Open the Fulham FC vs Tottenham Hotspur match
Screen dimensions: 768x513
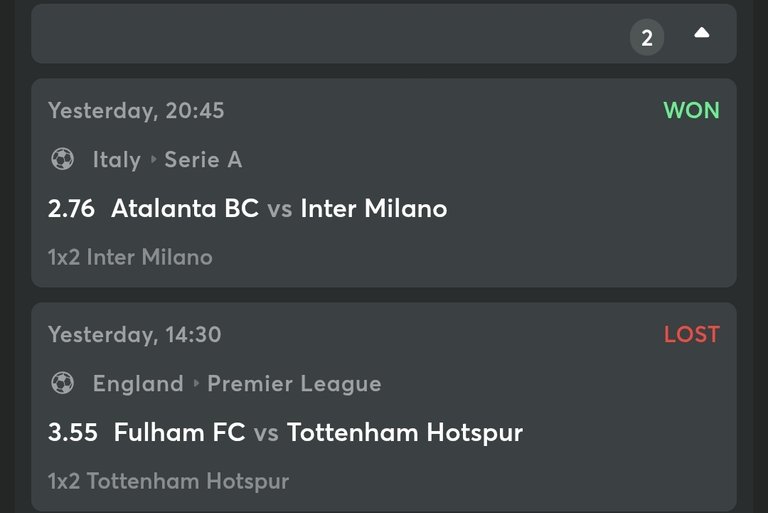tap(318, 433)
